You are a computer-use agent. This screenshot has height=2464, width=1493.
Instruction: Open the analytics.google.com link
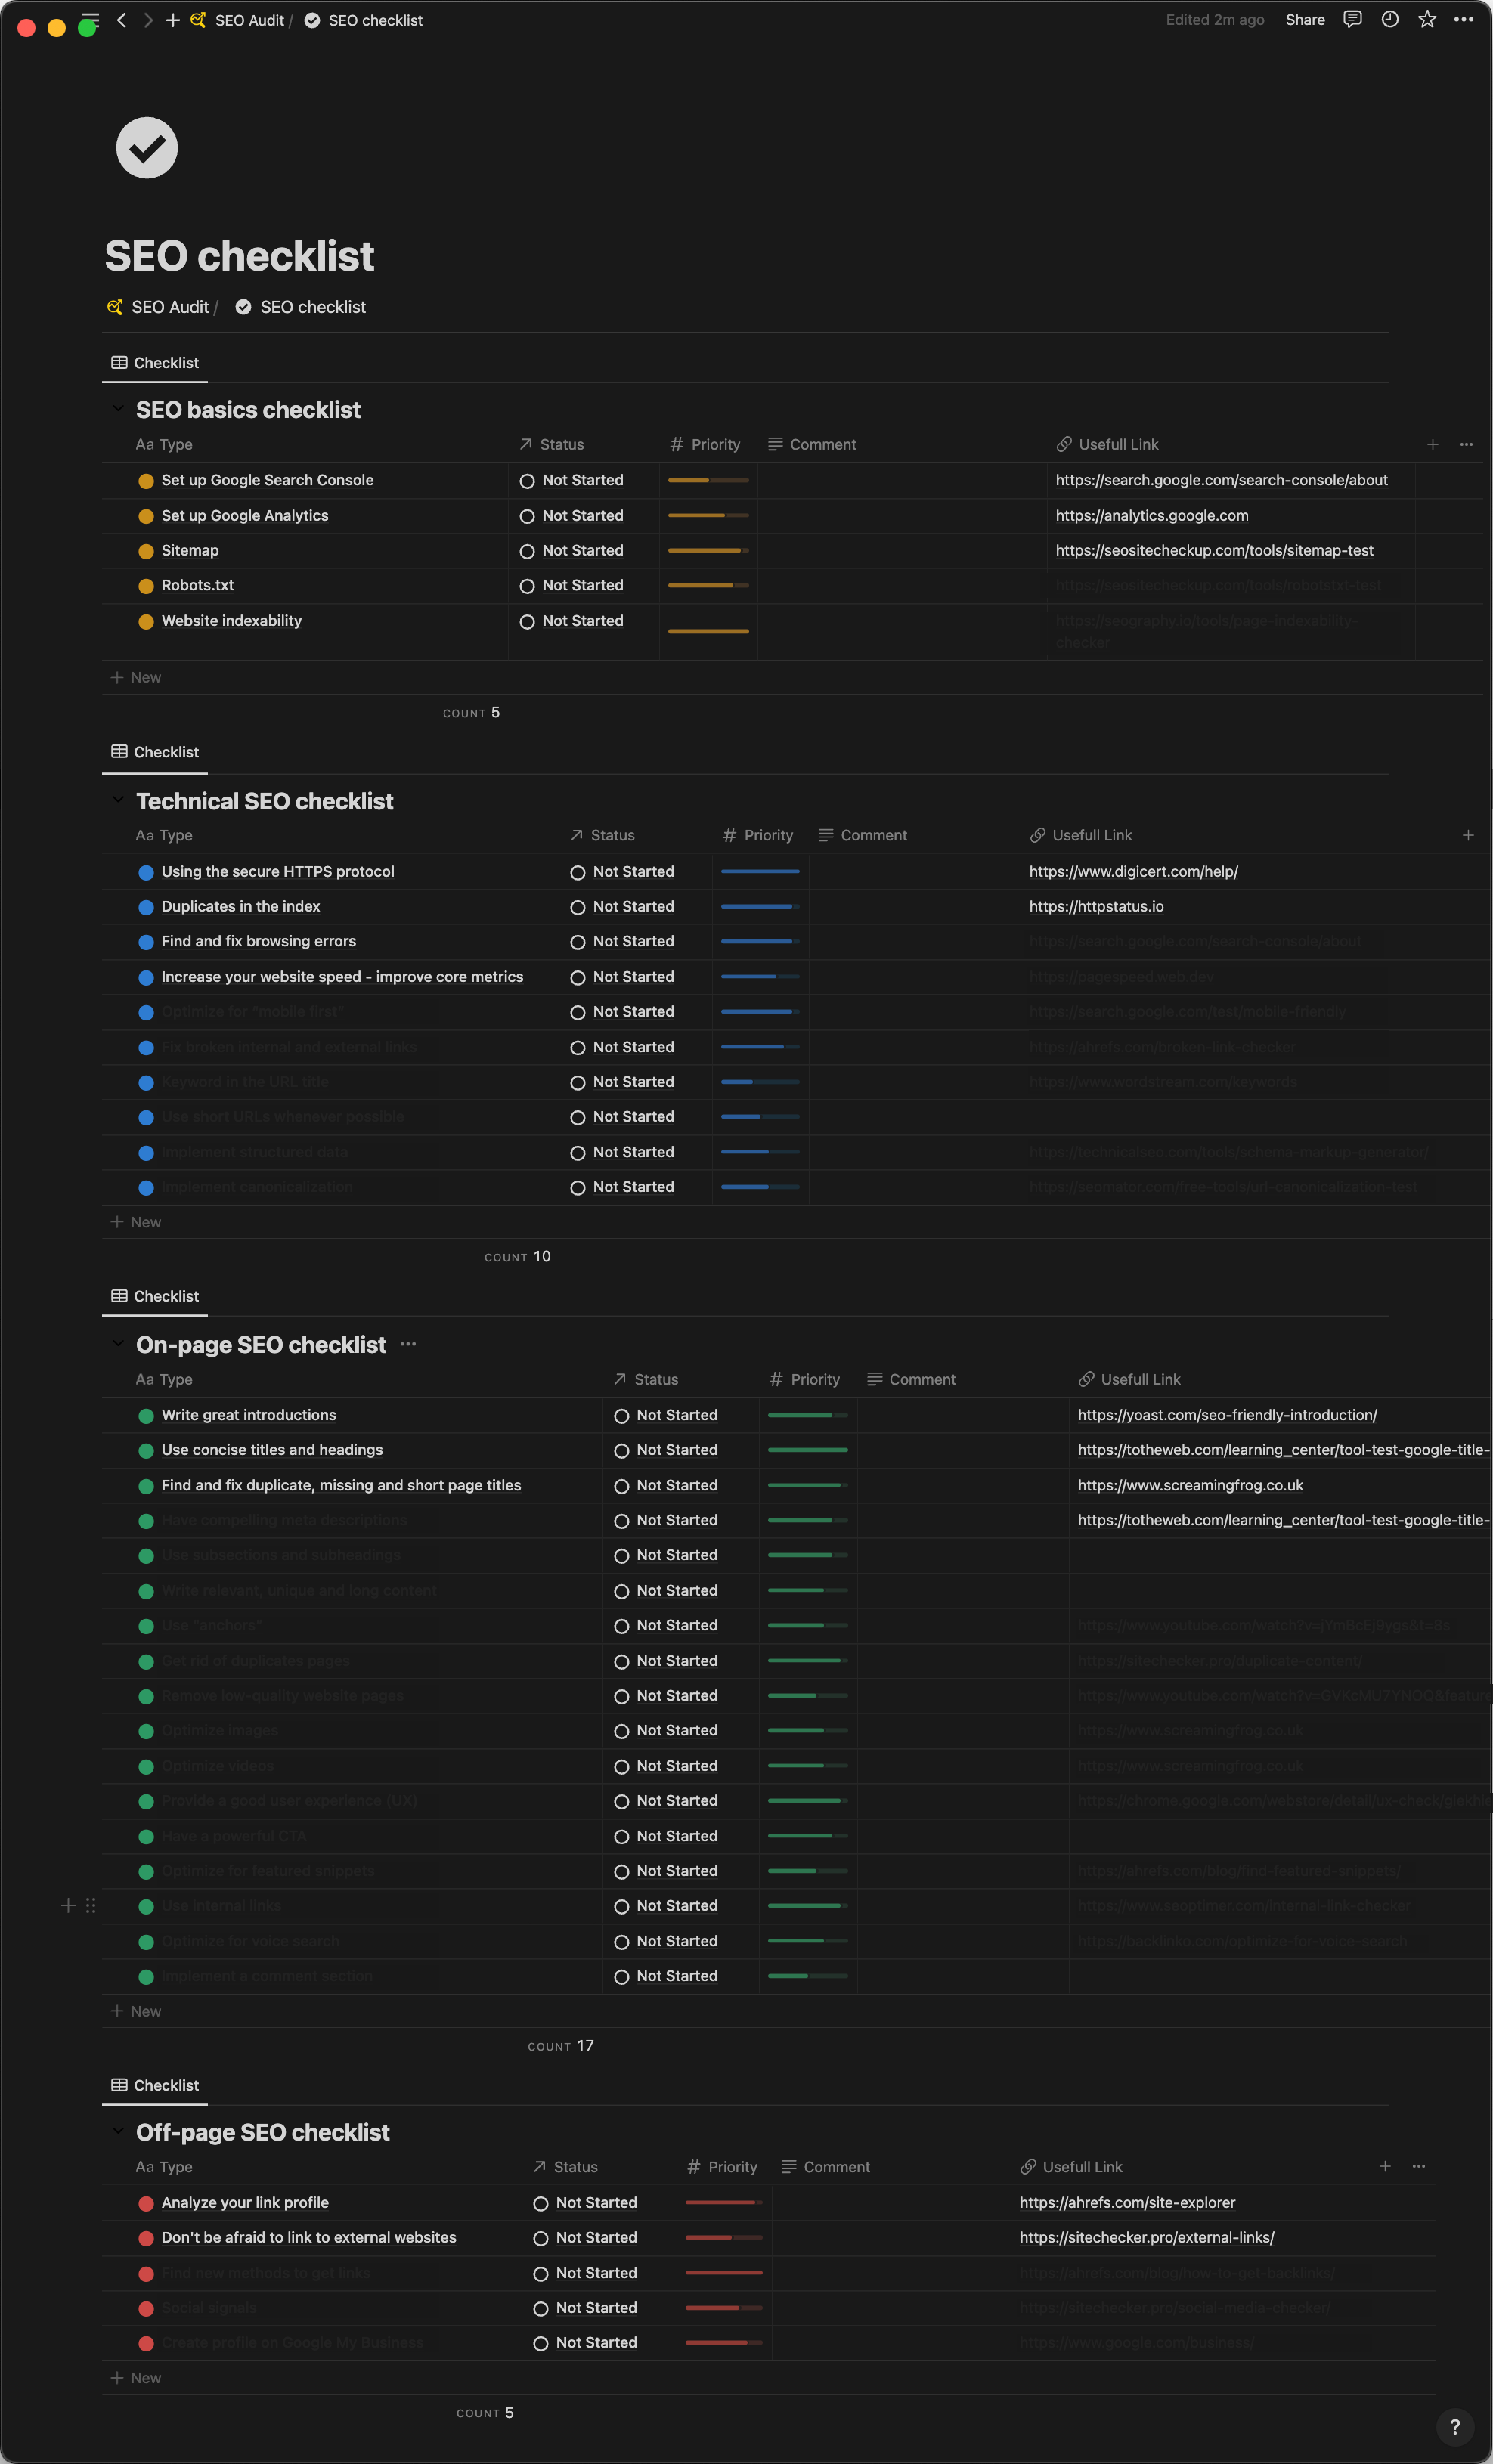point(1151,516)
